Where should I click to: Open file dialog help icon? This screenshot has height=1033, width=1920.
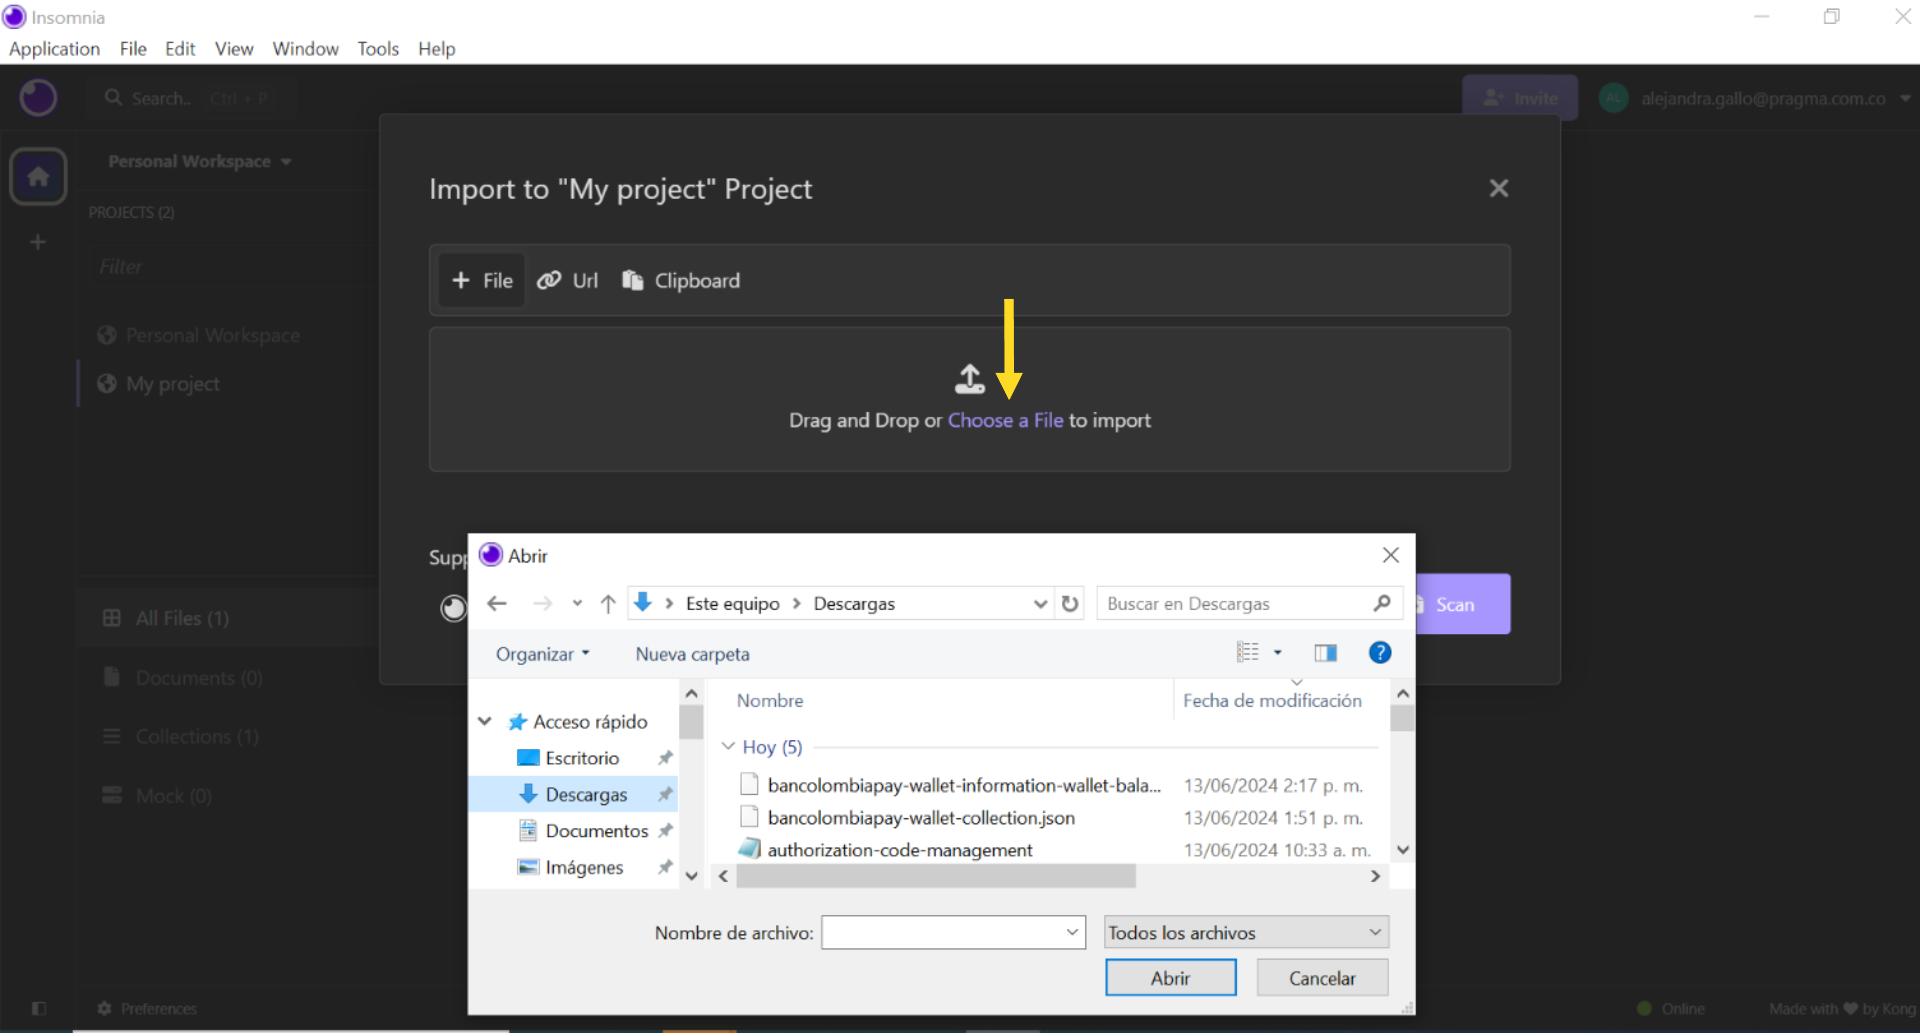(x=1380, y=652)
